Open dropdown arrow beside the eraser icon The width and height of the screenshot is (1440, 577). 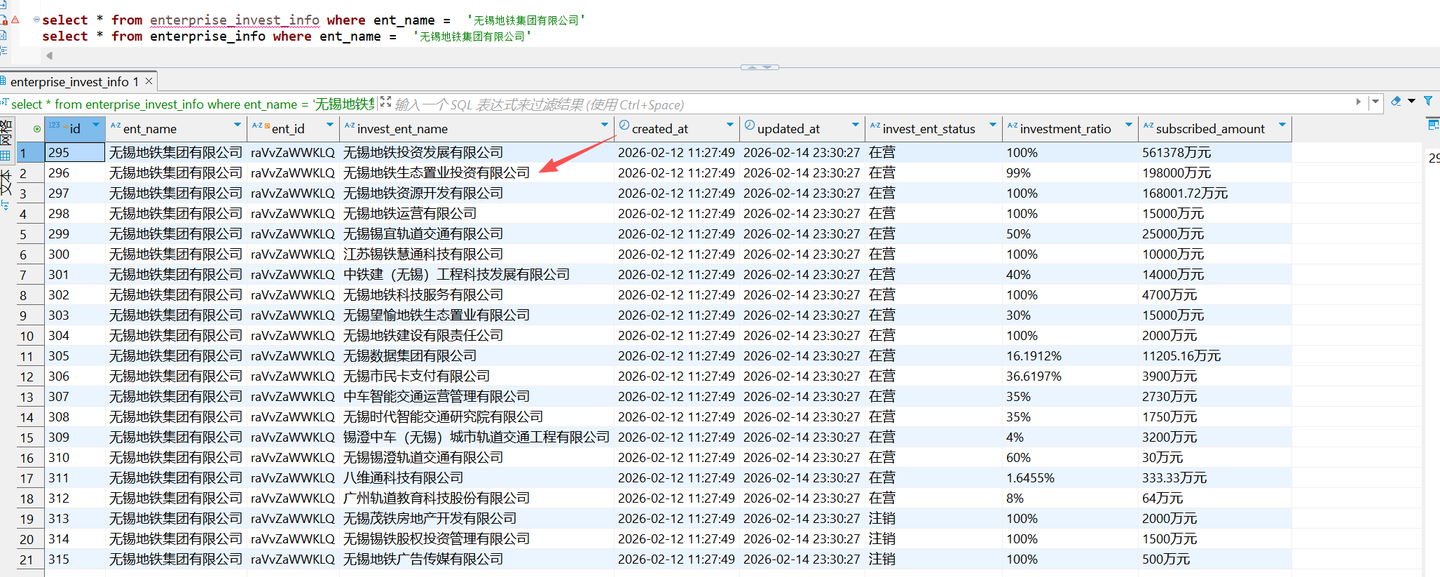point(1411,101)
